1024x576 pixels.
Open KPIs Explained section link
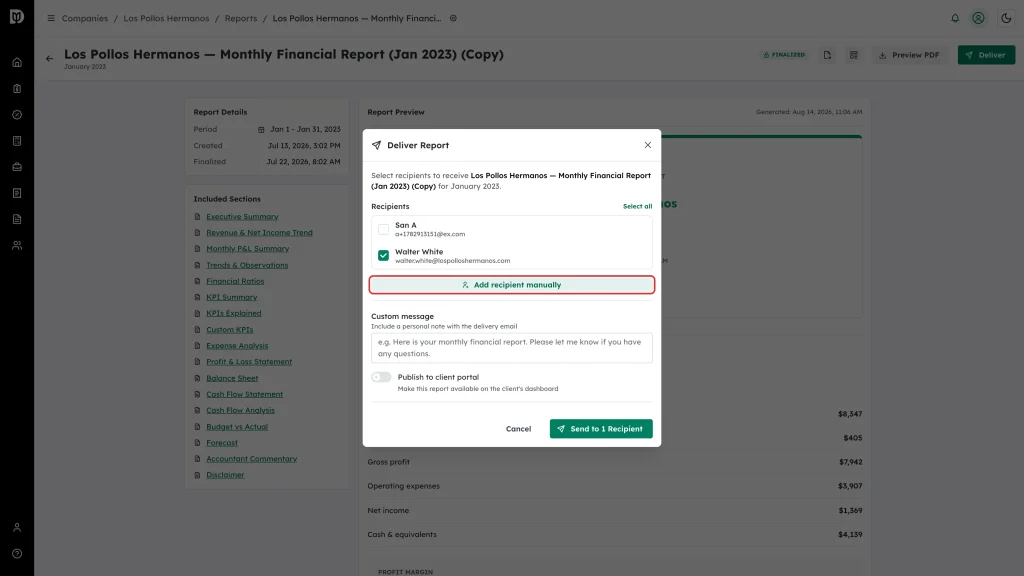[x=234, y=313]
